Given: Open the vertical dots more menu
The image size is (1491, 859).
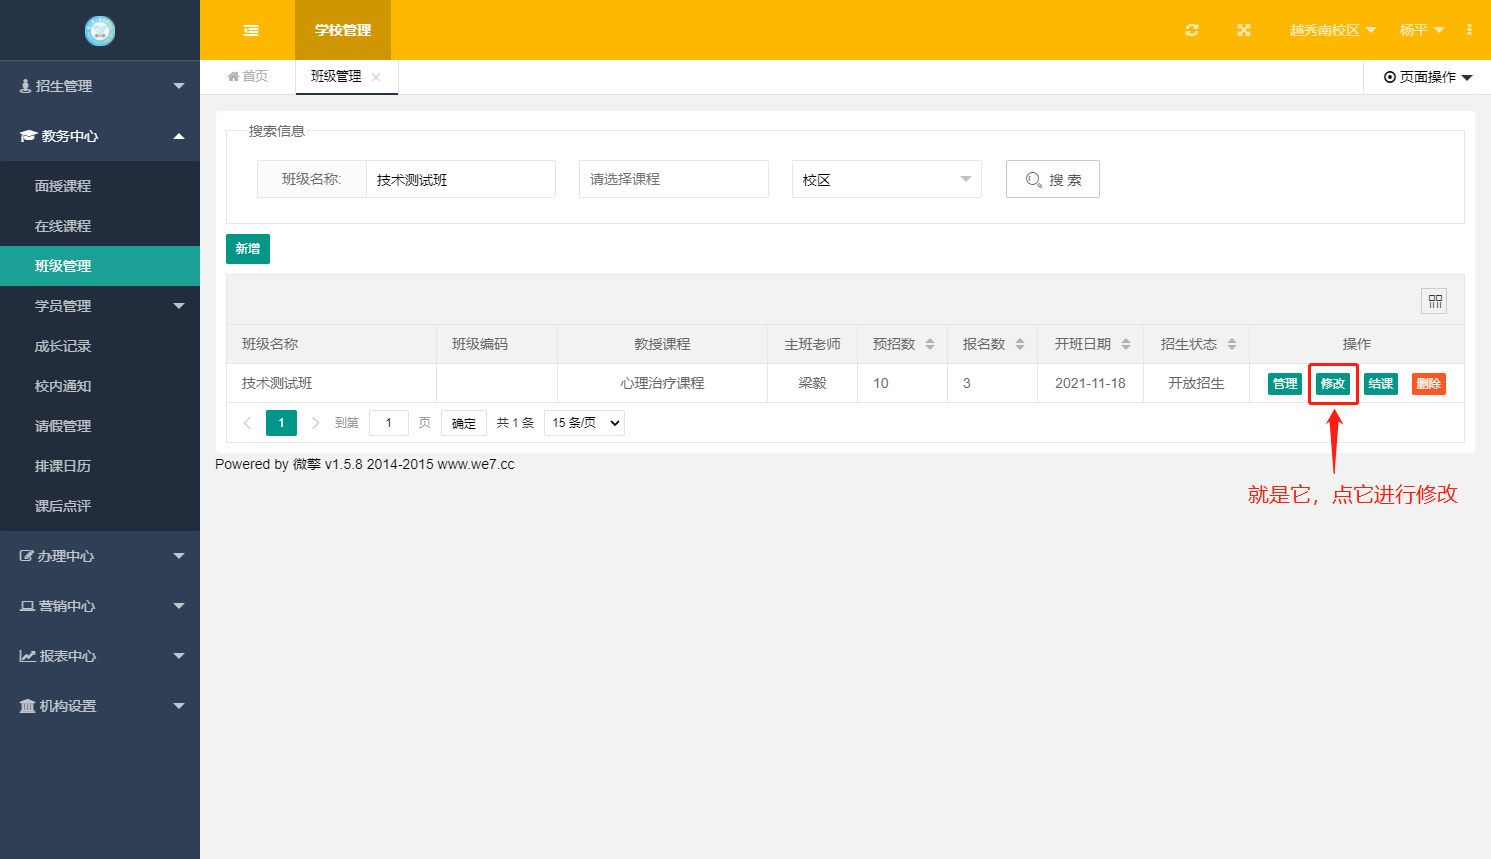Looking at the screenshot, I should tap(1469, 30).
